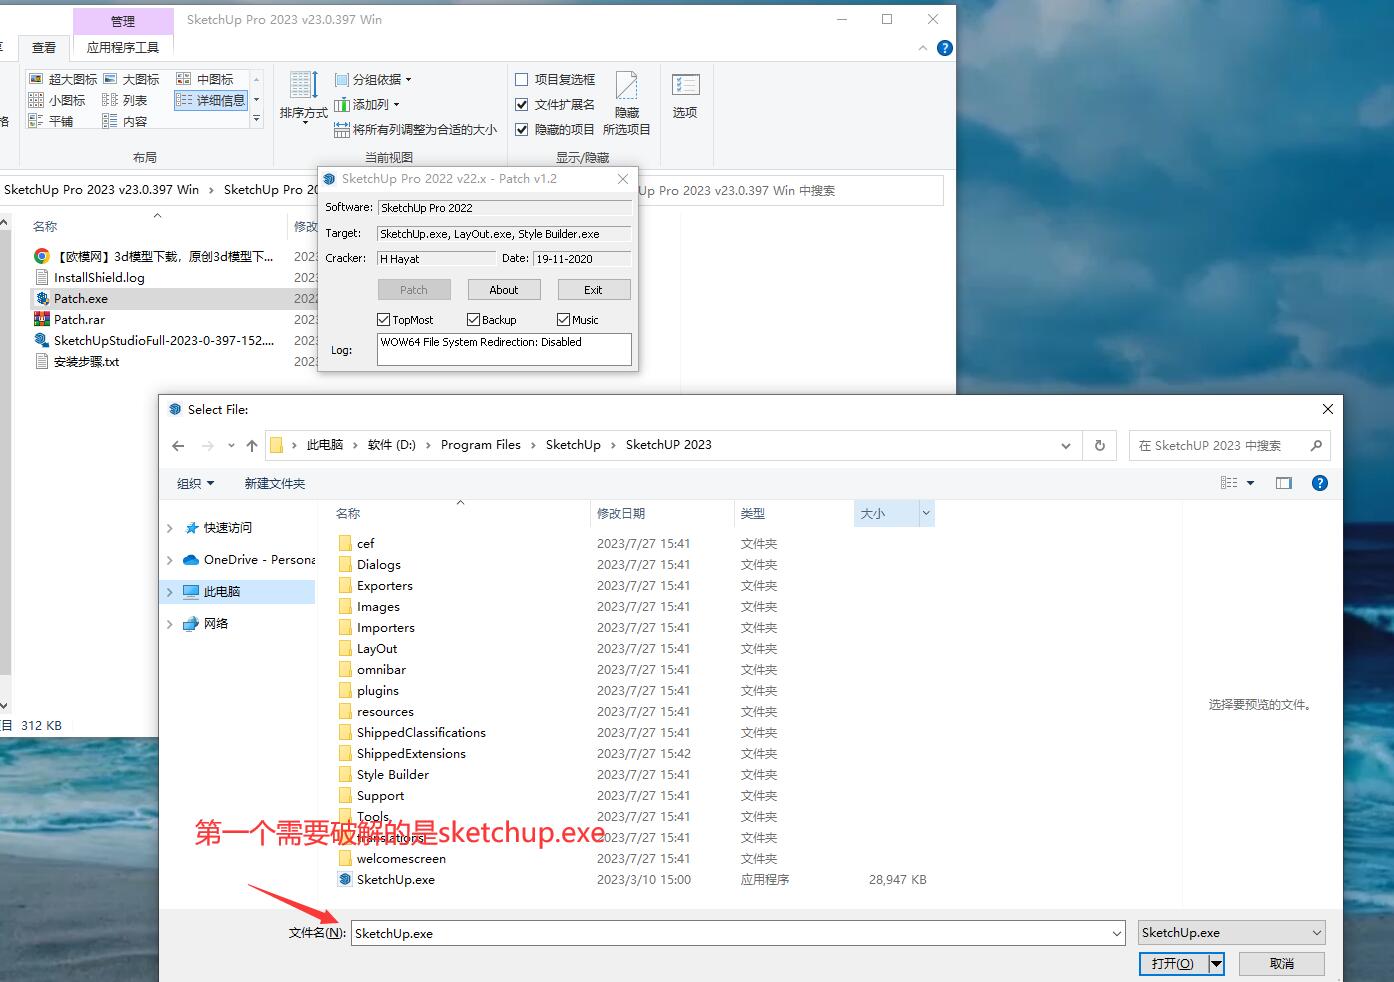Expand 快速访问 tree node

click(x=169, y=528)
